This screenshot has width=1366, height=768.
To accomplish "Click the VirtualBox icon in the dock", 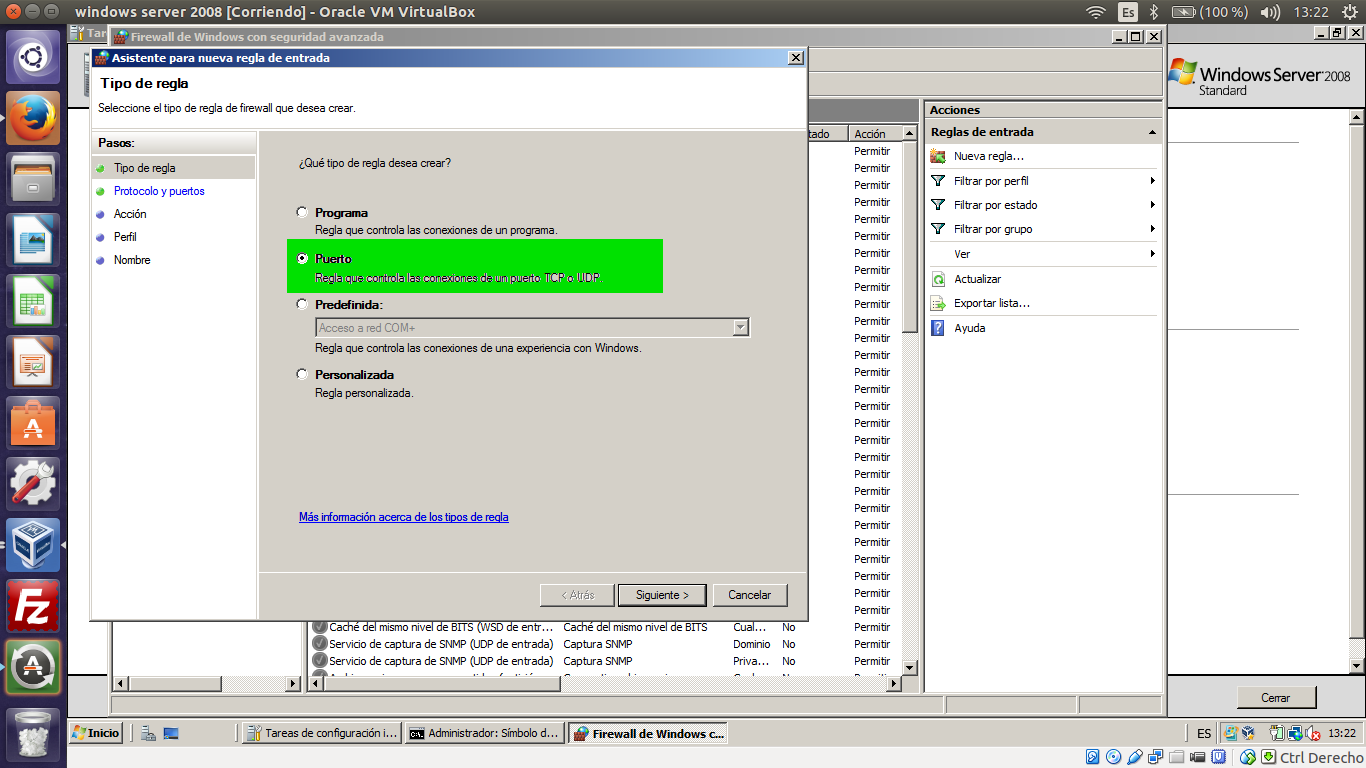I will coord(34,545).
